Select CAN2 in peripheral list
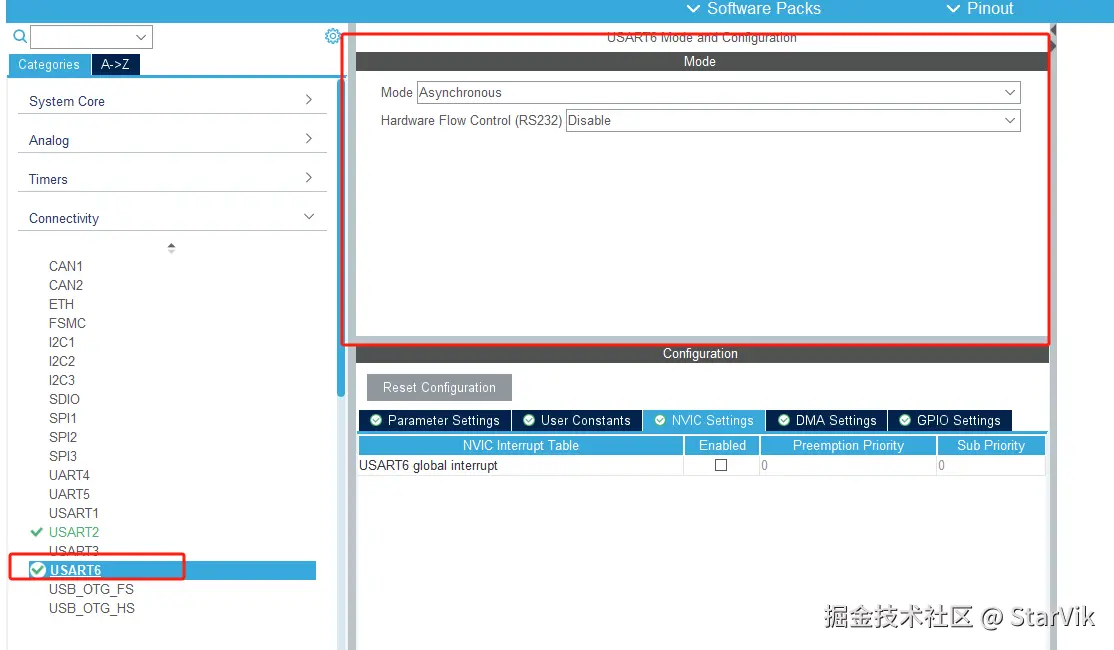Viewport: 1114px width, 650px height. pyautogui.click(x=65, y=285)
